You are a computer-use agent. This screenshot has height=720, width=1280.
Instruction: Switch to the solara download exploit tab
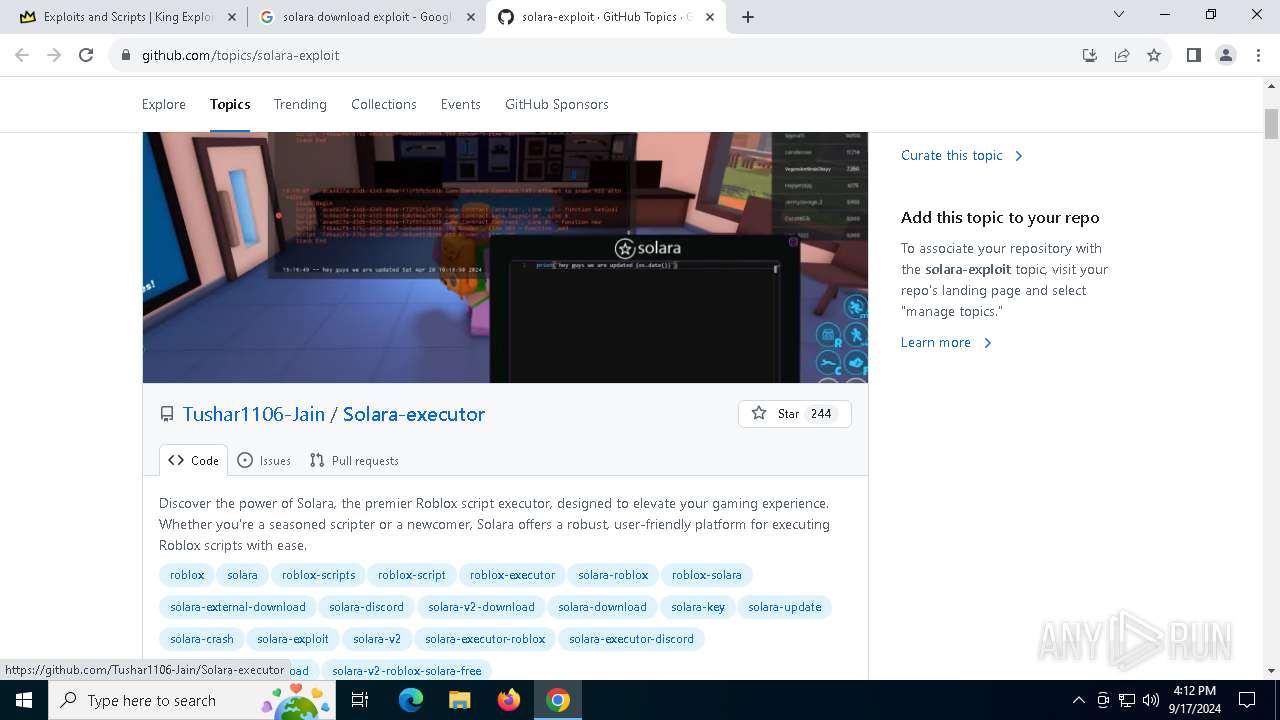[x=365, y=17]
